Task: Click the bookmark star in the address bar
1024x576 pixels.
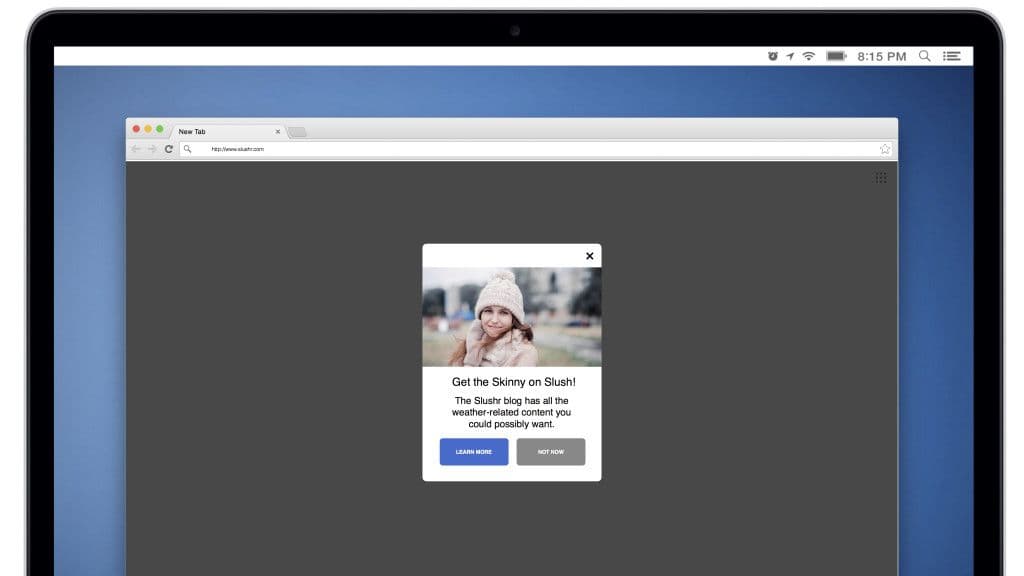Action: [x=884, y=148]
